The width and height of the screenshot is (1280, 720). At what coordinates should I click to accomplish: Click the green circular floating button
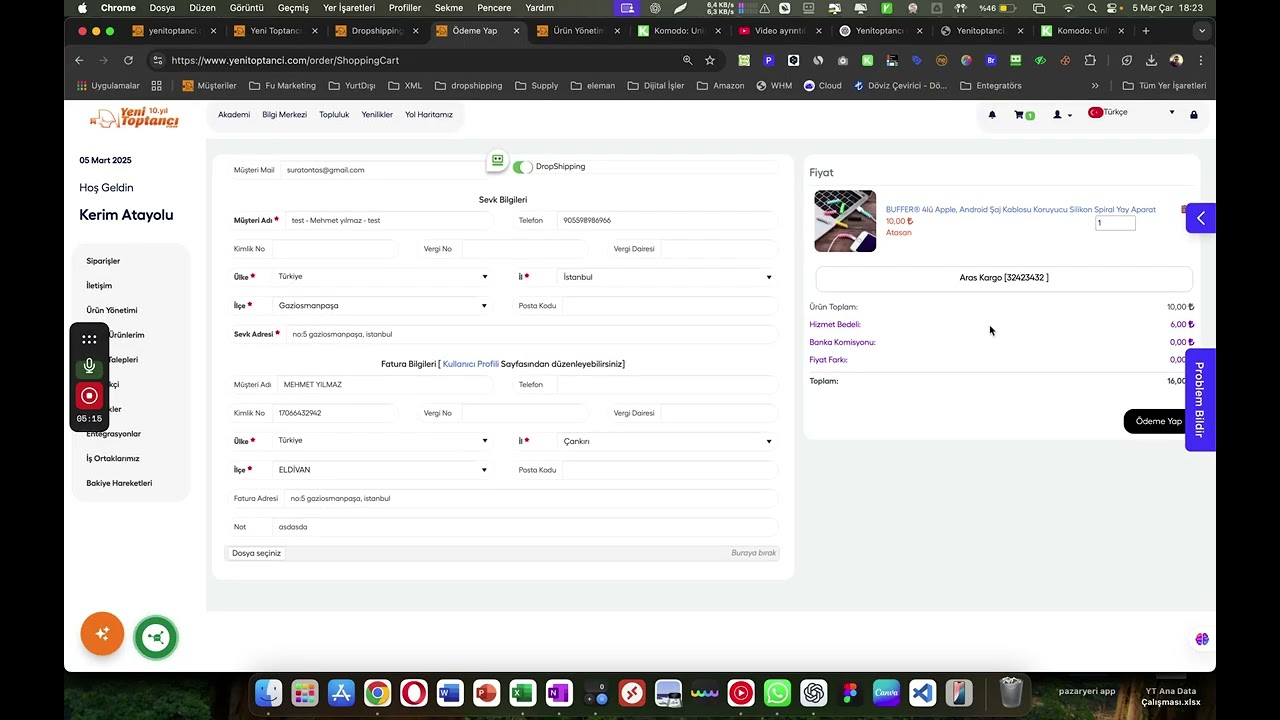pos(155,637)
